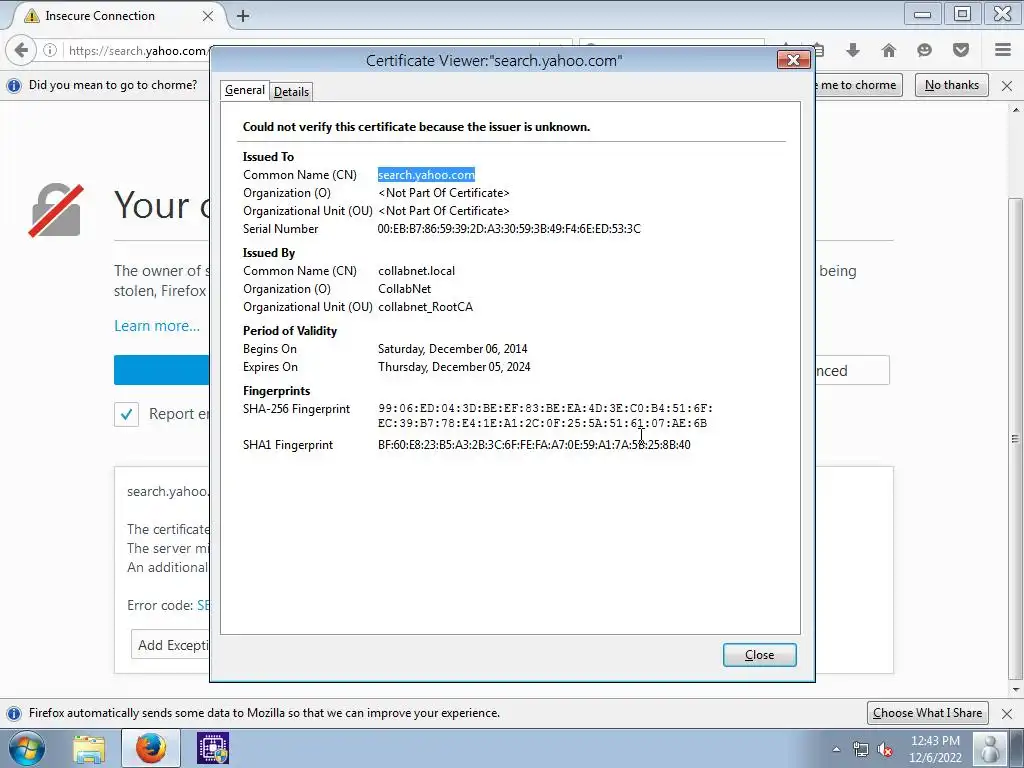Click the blue button on the error page
The image size is (1024, 768).
[161, 370]
